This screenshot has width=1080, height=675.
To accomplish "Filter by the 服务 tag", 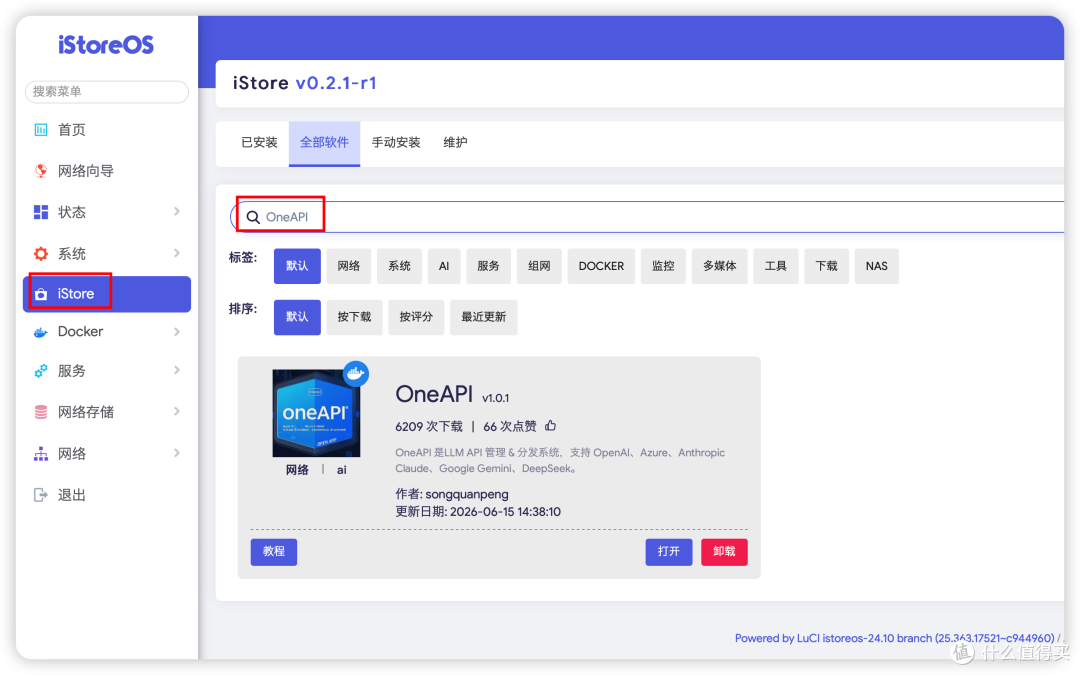I will coord(488,266).
